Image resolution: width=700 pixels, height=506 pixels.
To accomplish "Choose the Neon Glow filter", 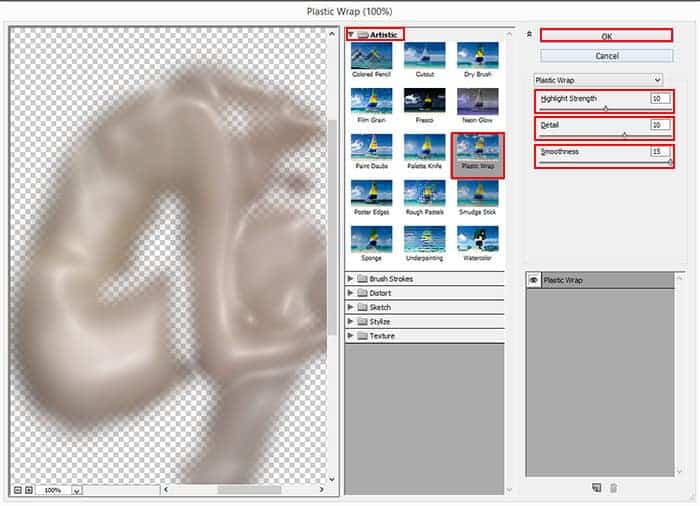I will click(477, 104).
